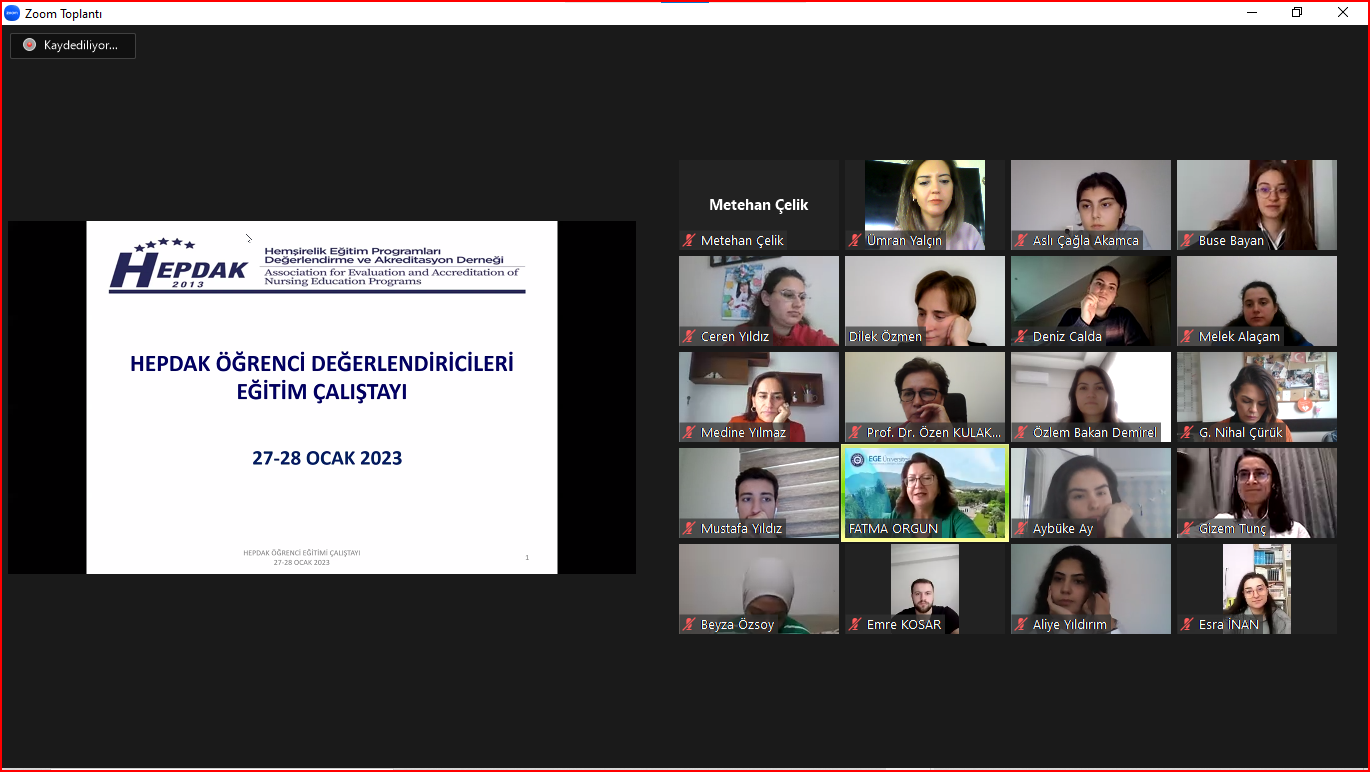Restore down the Zoom meeting window
This screenshot has width=1370, height=772.
point(1297,13)
